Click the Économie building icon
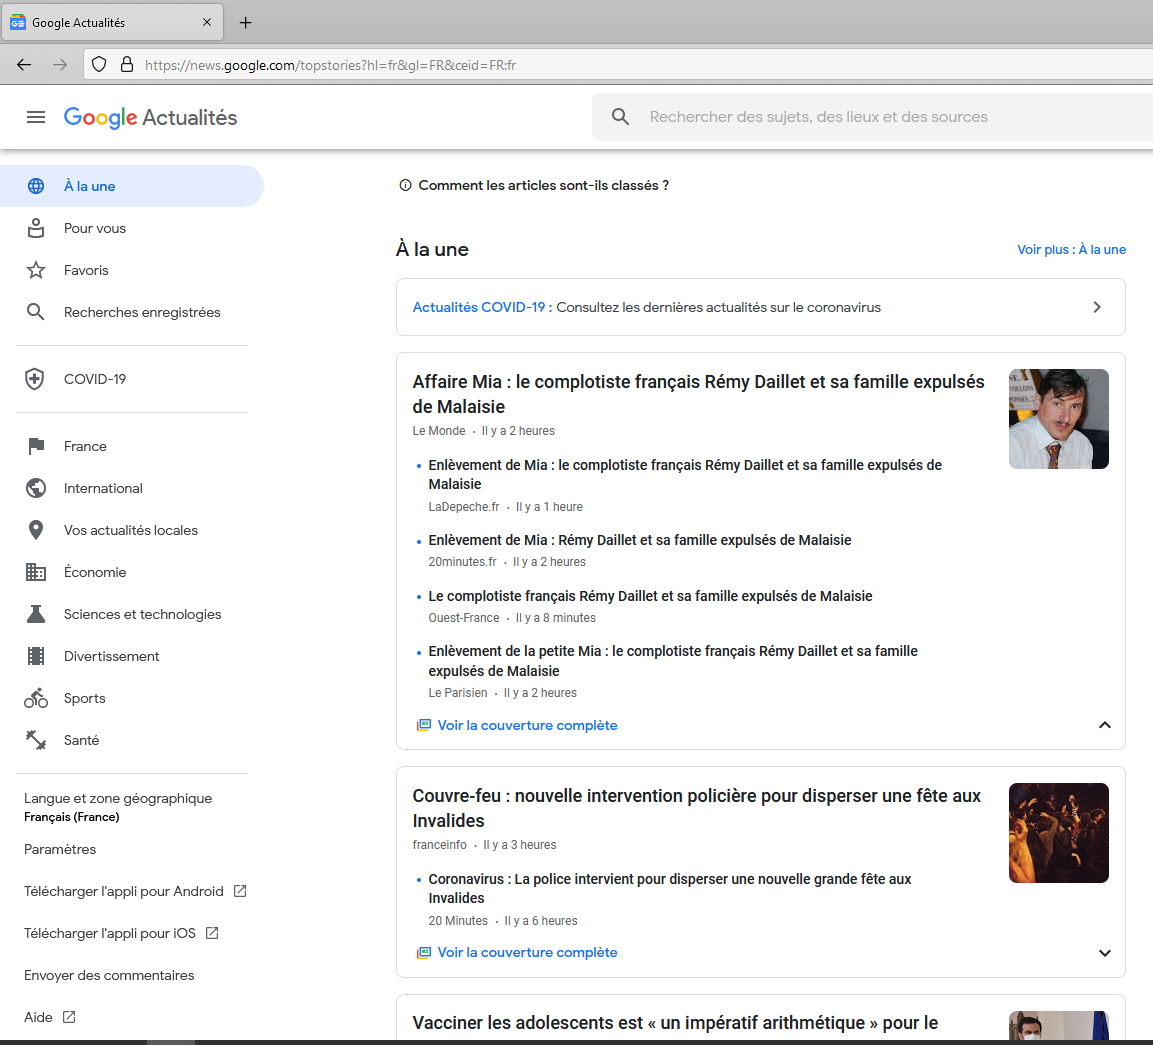 (x=36, y=572)
